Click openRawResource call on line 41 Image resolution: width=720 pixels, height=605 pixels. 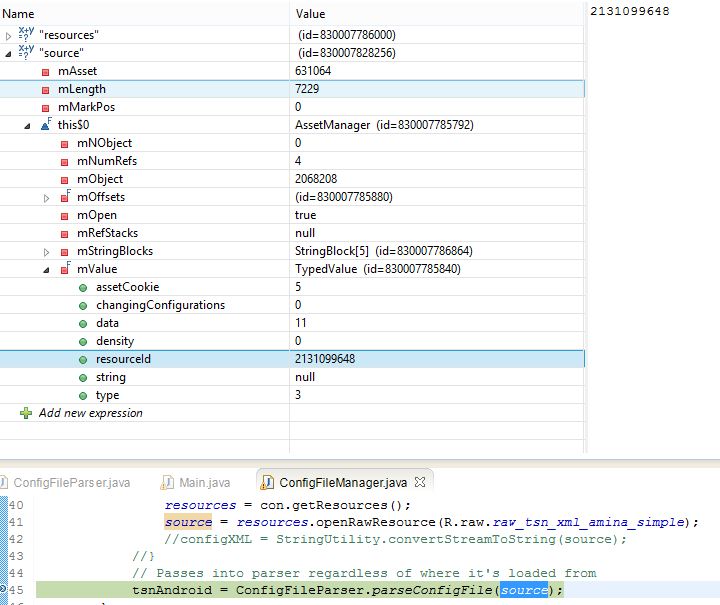click(376, 522)
